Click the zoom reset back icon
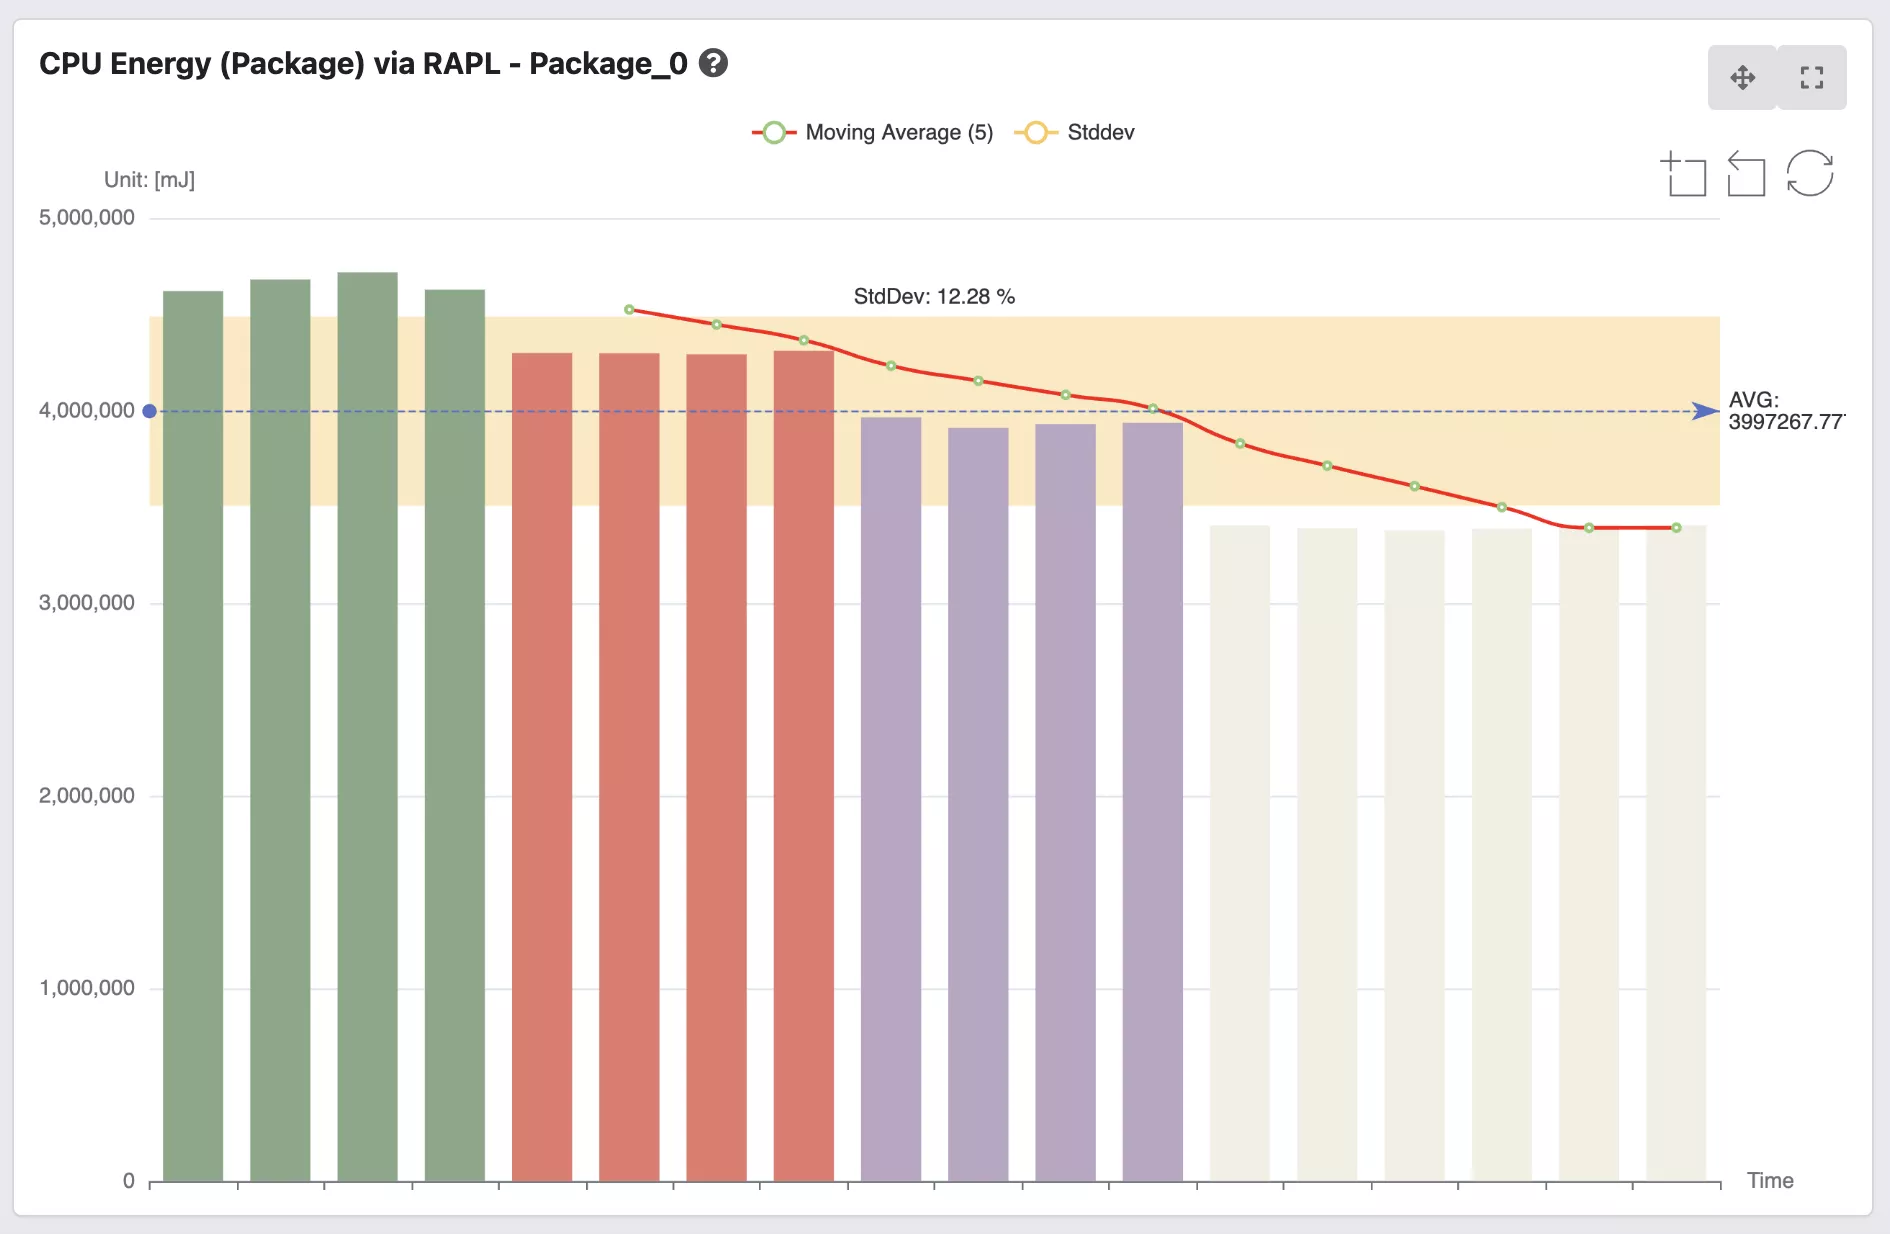This screenshot has width=1890, height=1234. 1746,175
